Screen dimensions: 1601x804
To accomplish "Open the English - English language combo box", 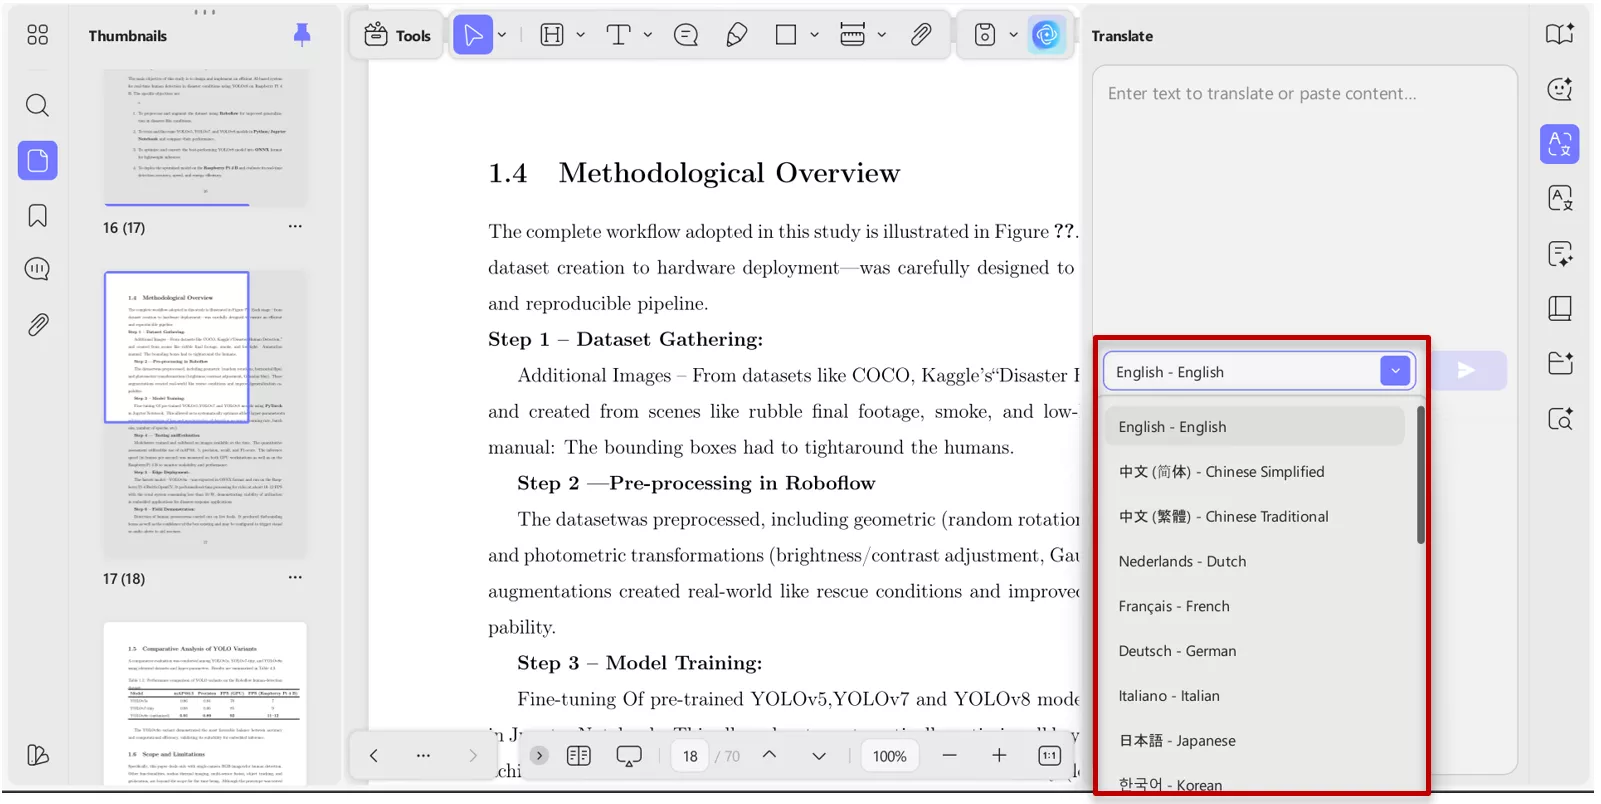I will tap(1259, 371).
